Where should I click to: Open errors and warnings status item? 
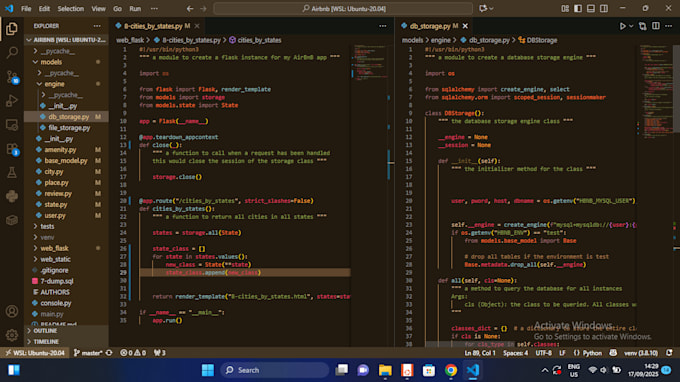point(133,353)
